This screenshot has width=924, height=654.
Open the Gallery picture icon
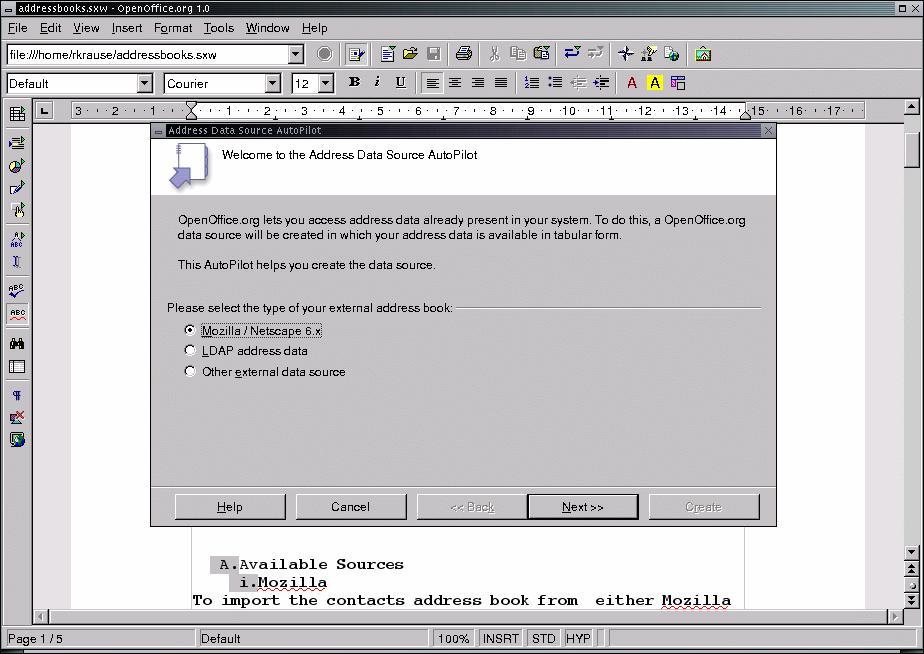(703, 54)
